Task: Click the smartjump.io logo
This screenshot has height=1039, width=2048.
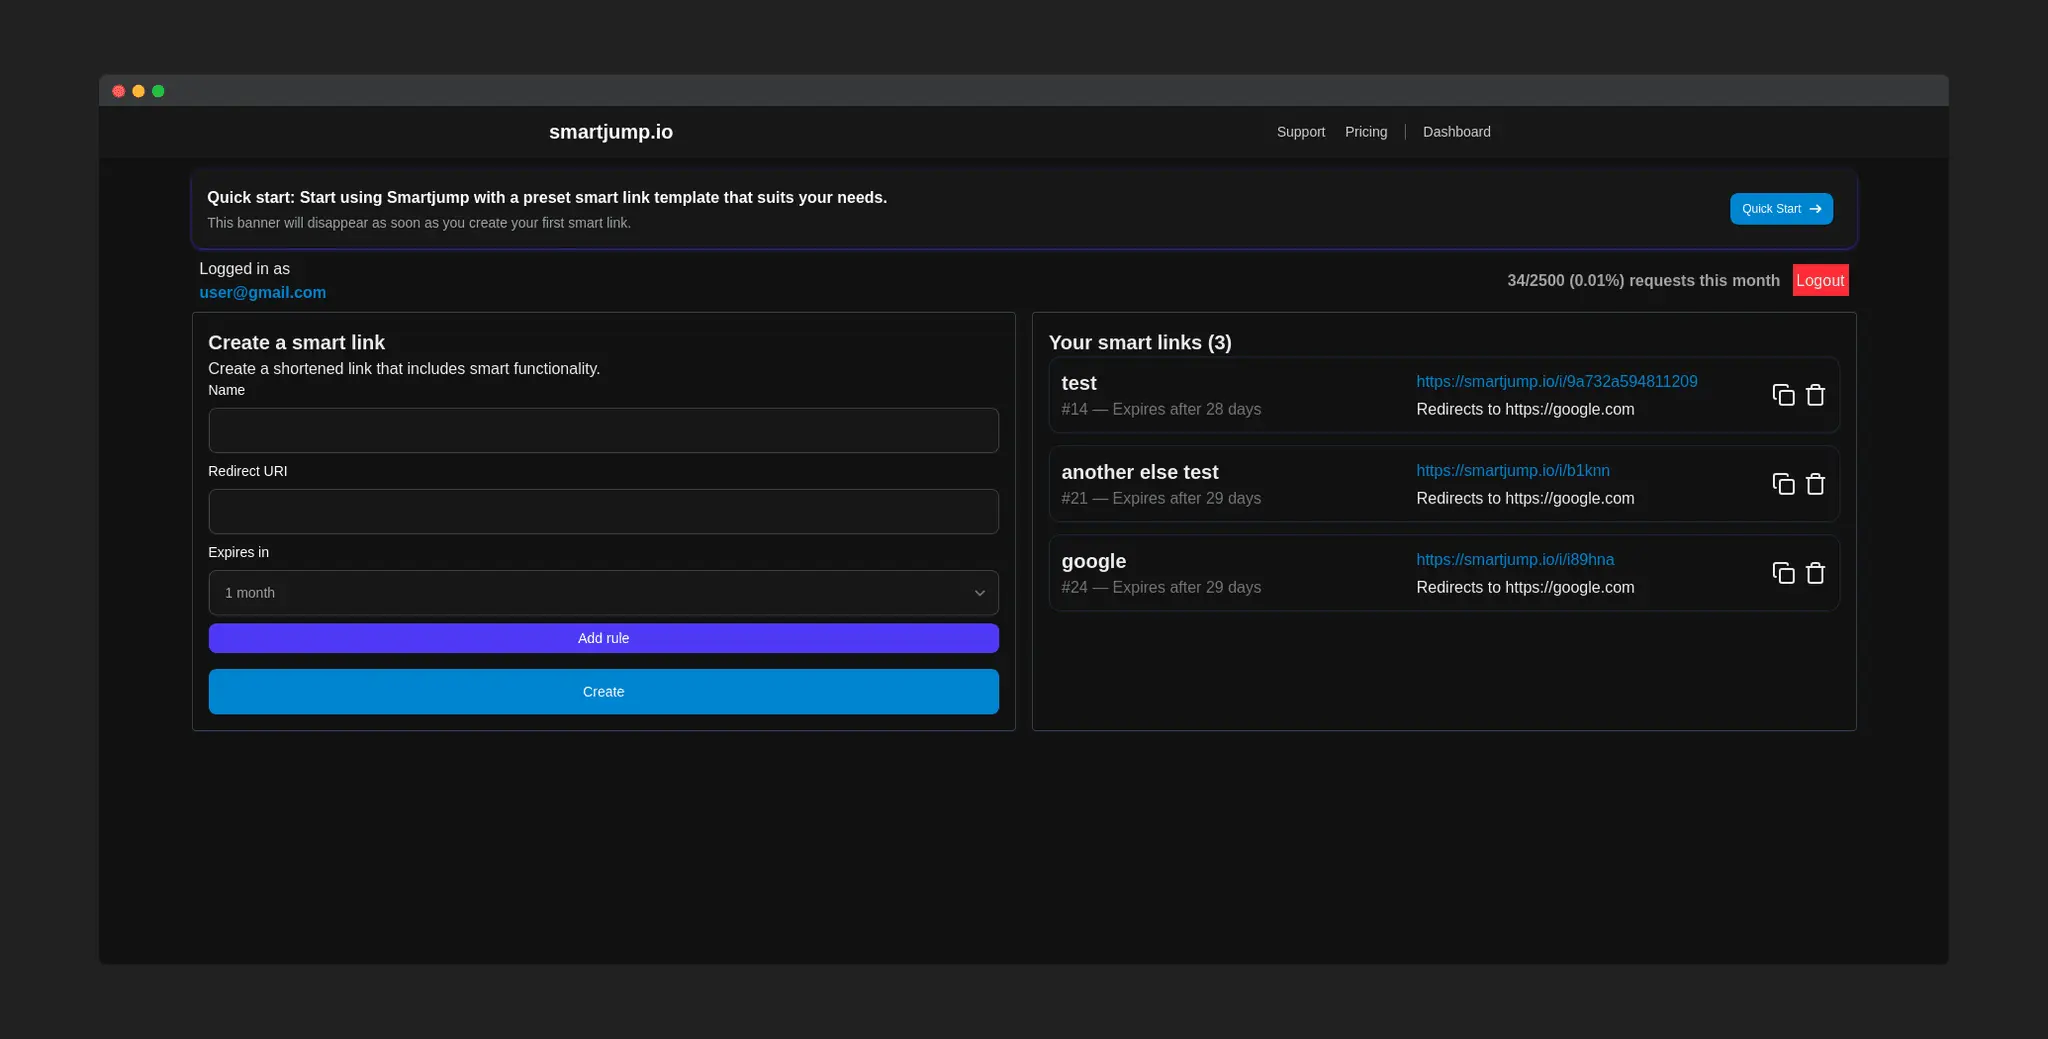Action: 611,132
